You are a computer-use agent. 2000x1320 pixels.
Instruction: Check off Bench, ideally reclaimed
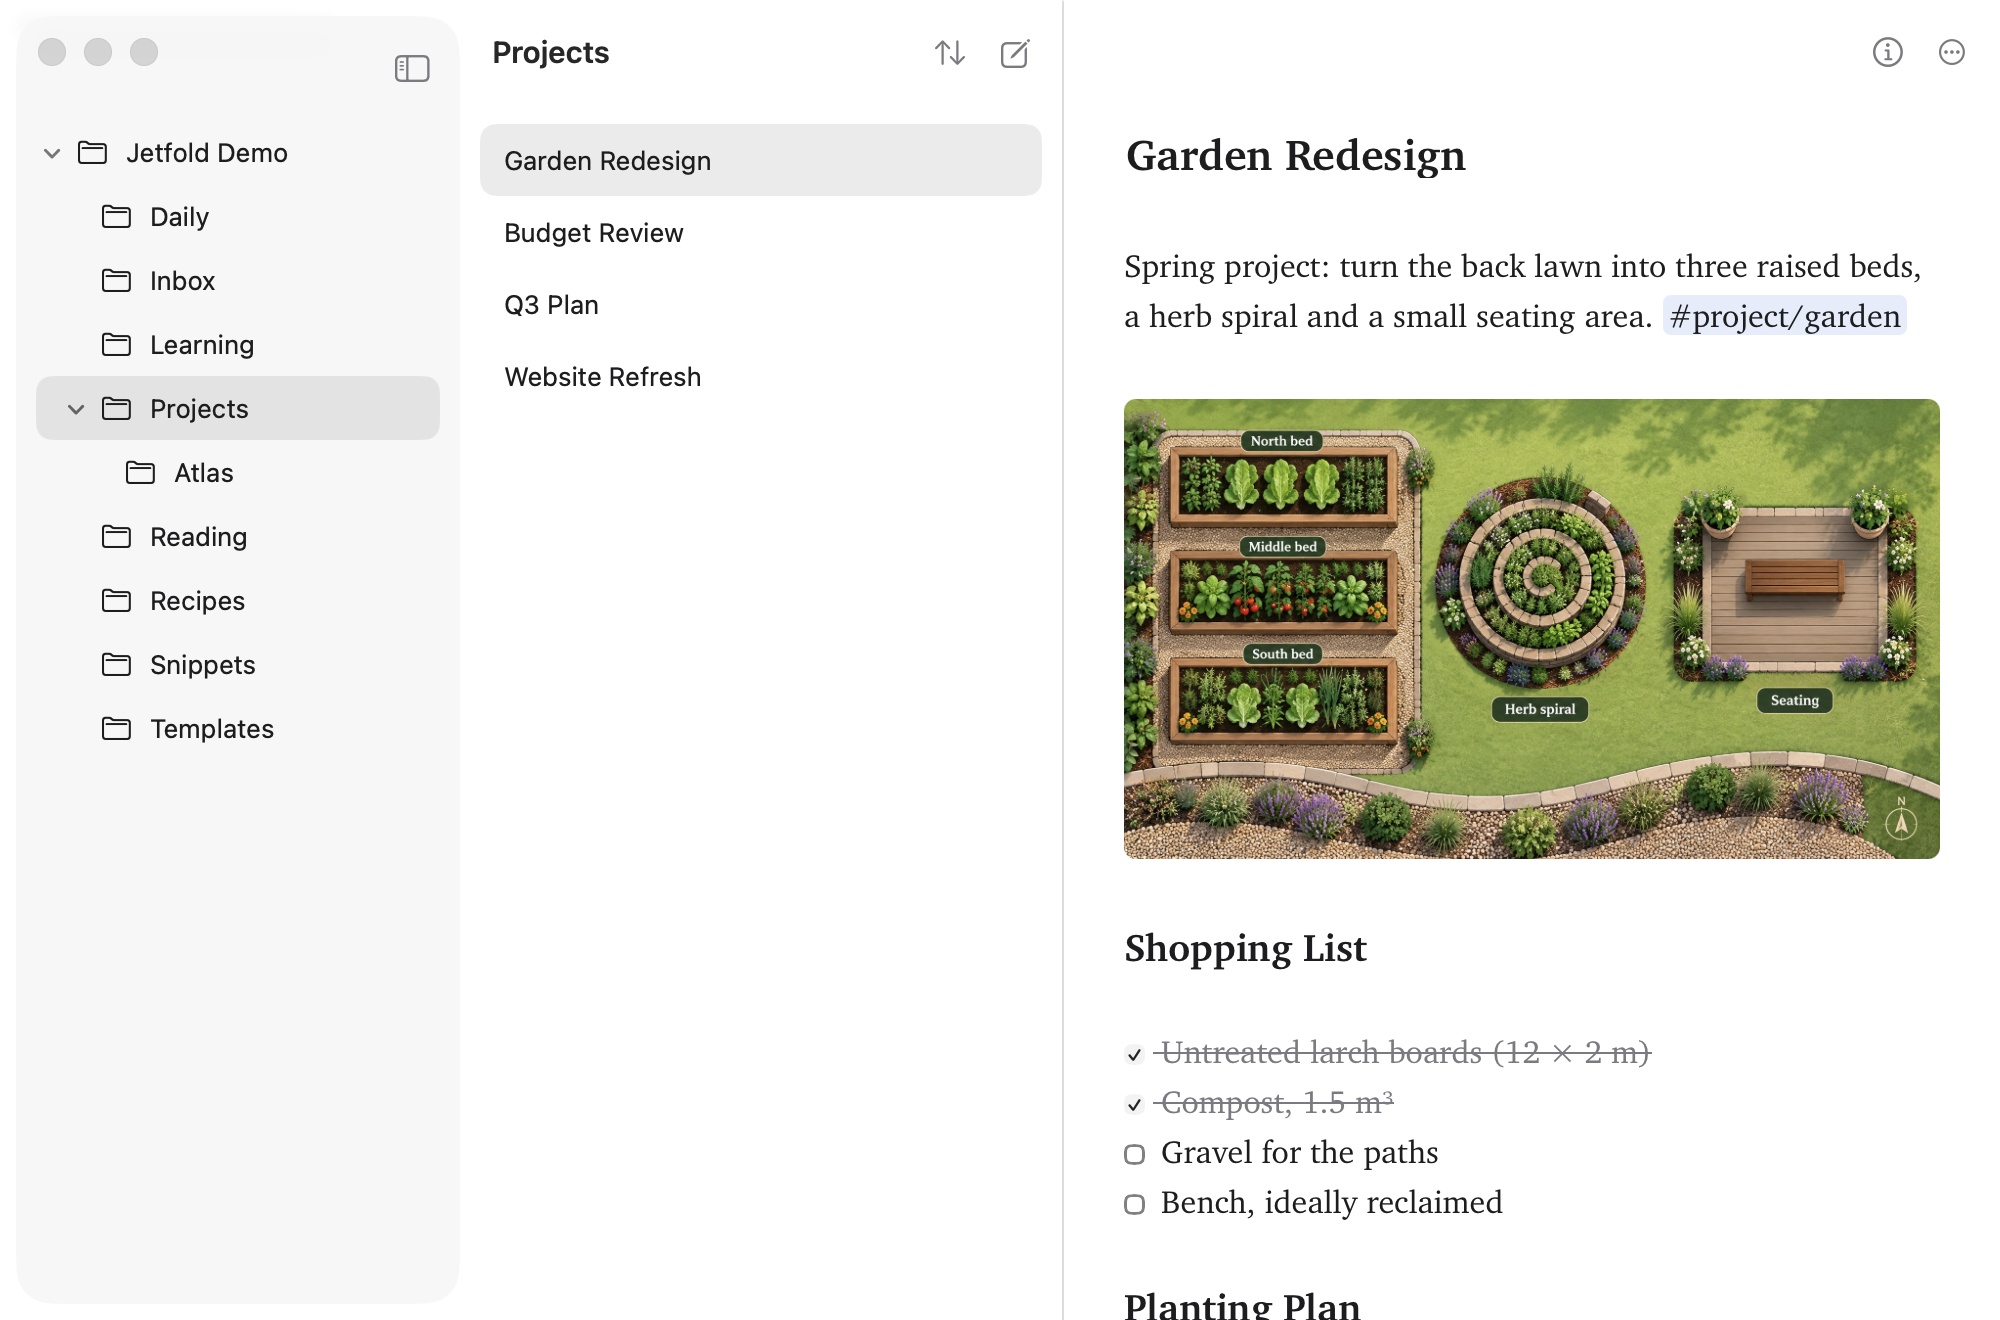(x=1134, y=1204)
